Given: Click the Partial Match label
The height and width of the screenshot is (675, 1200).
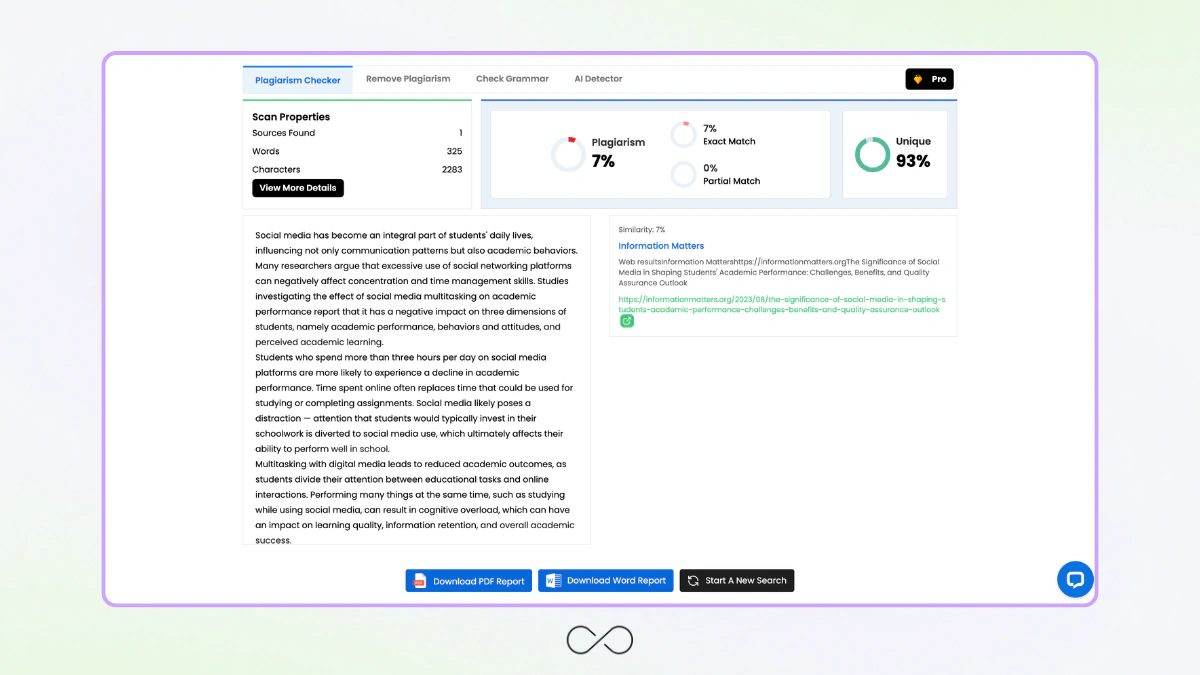Looking at the screenshot, I should point(731,181).
